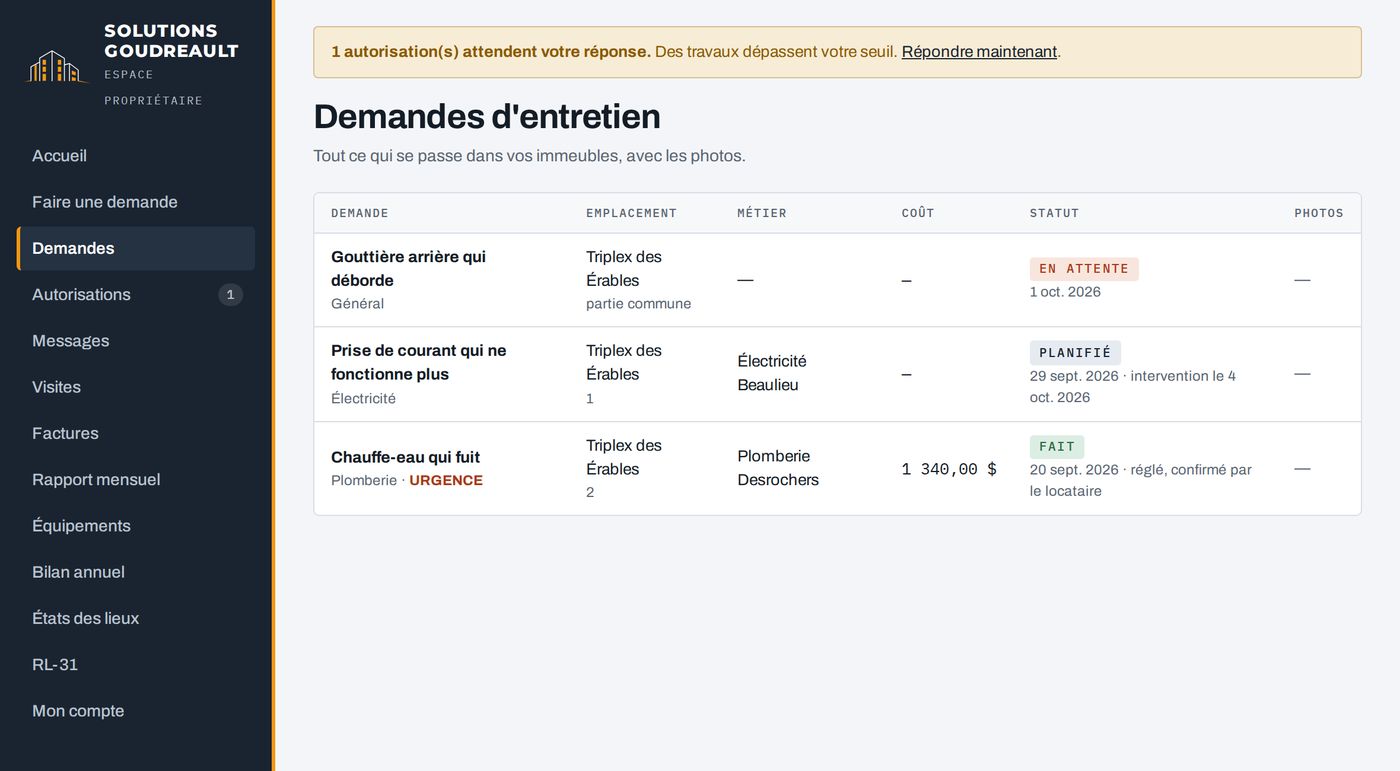1400x771 pixels.
Task: Click the Coût column header
Action: 918,213
